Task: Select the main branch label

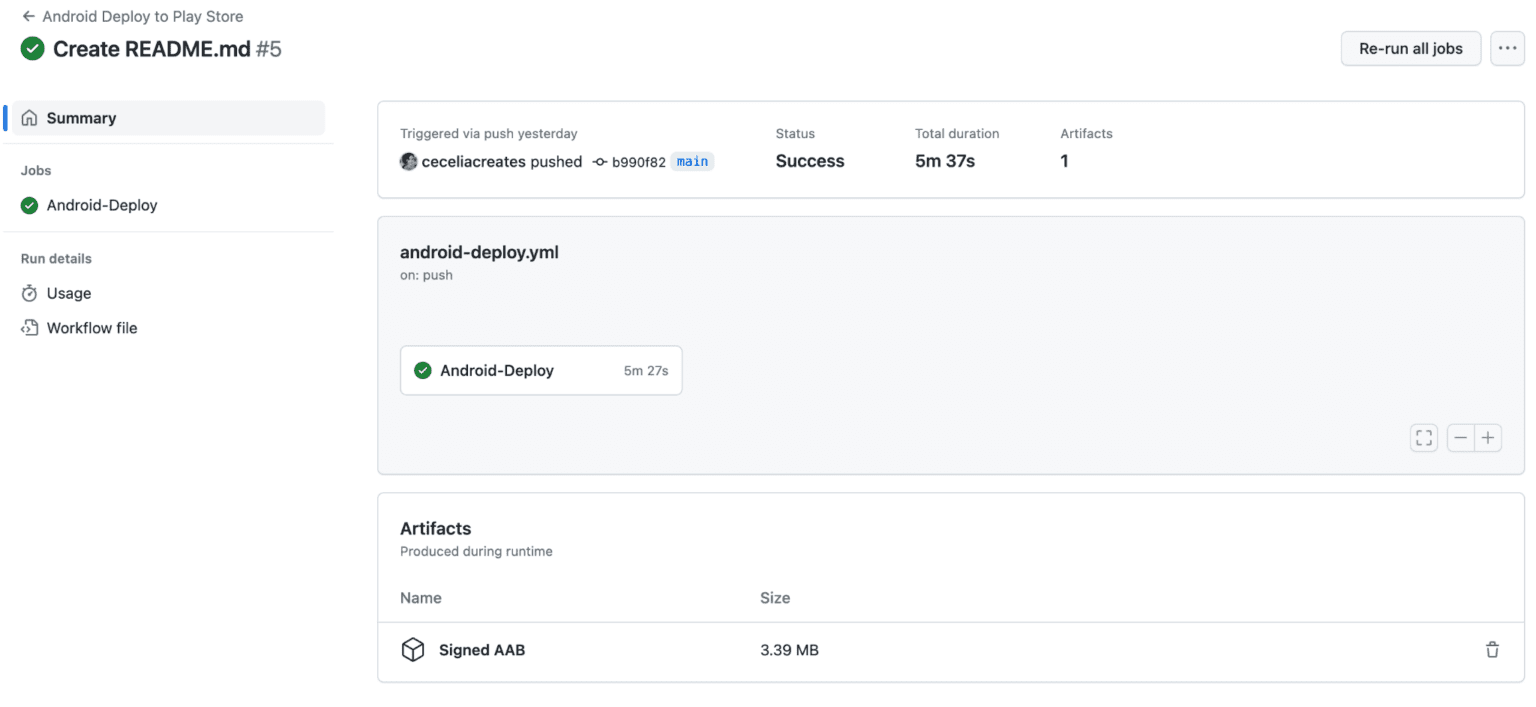Action: pyautogui.click(x=692, y=161)
